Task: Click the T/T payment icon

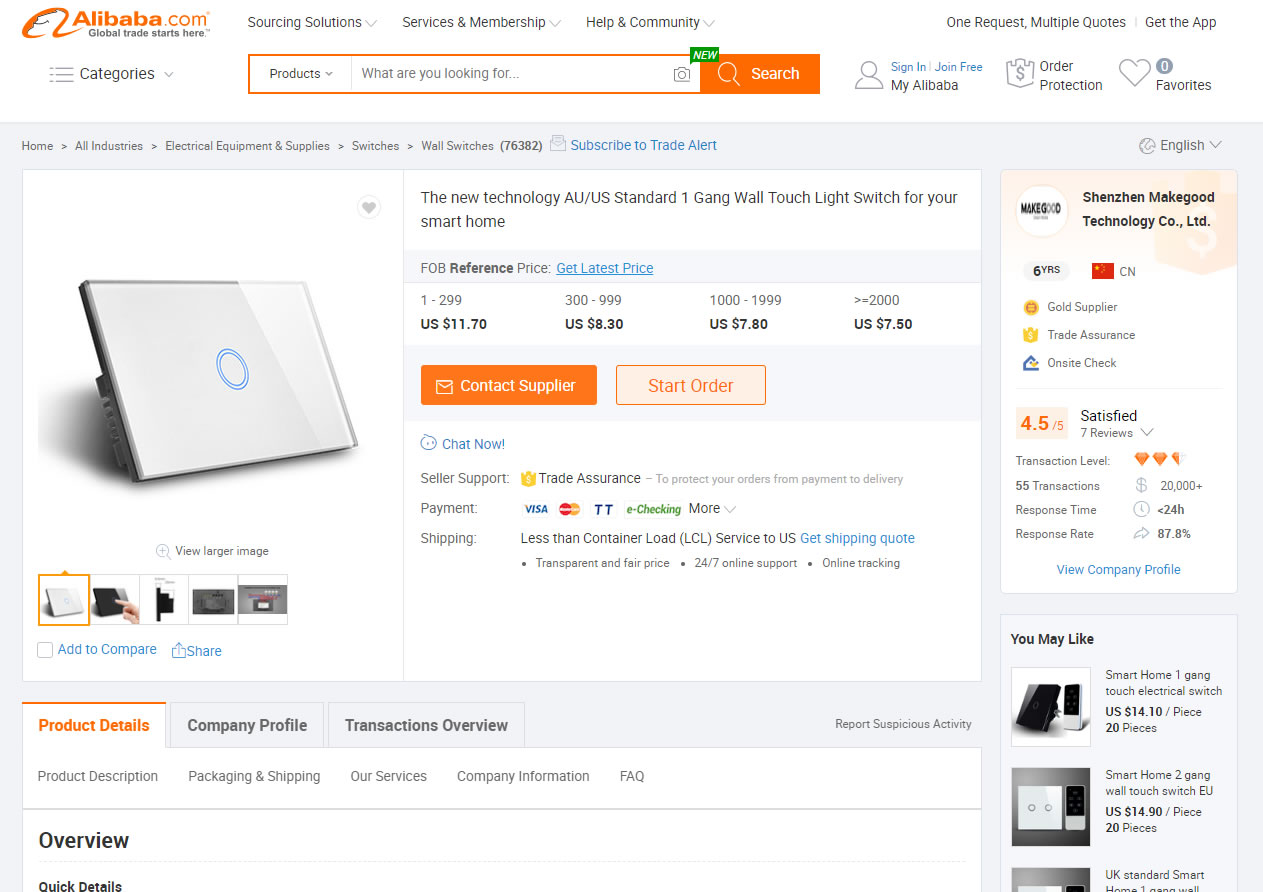Action: point(603,509)
